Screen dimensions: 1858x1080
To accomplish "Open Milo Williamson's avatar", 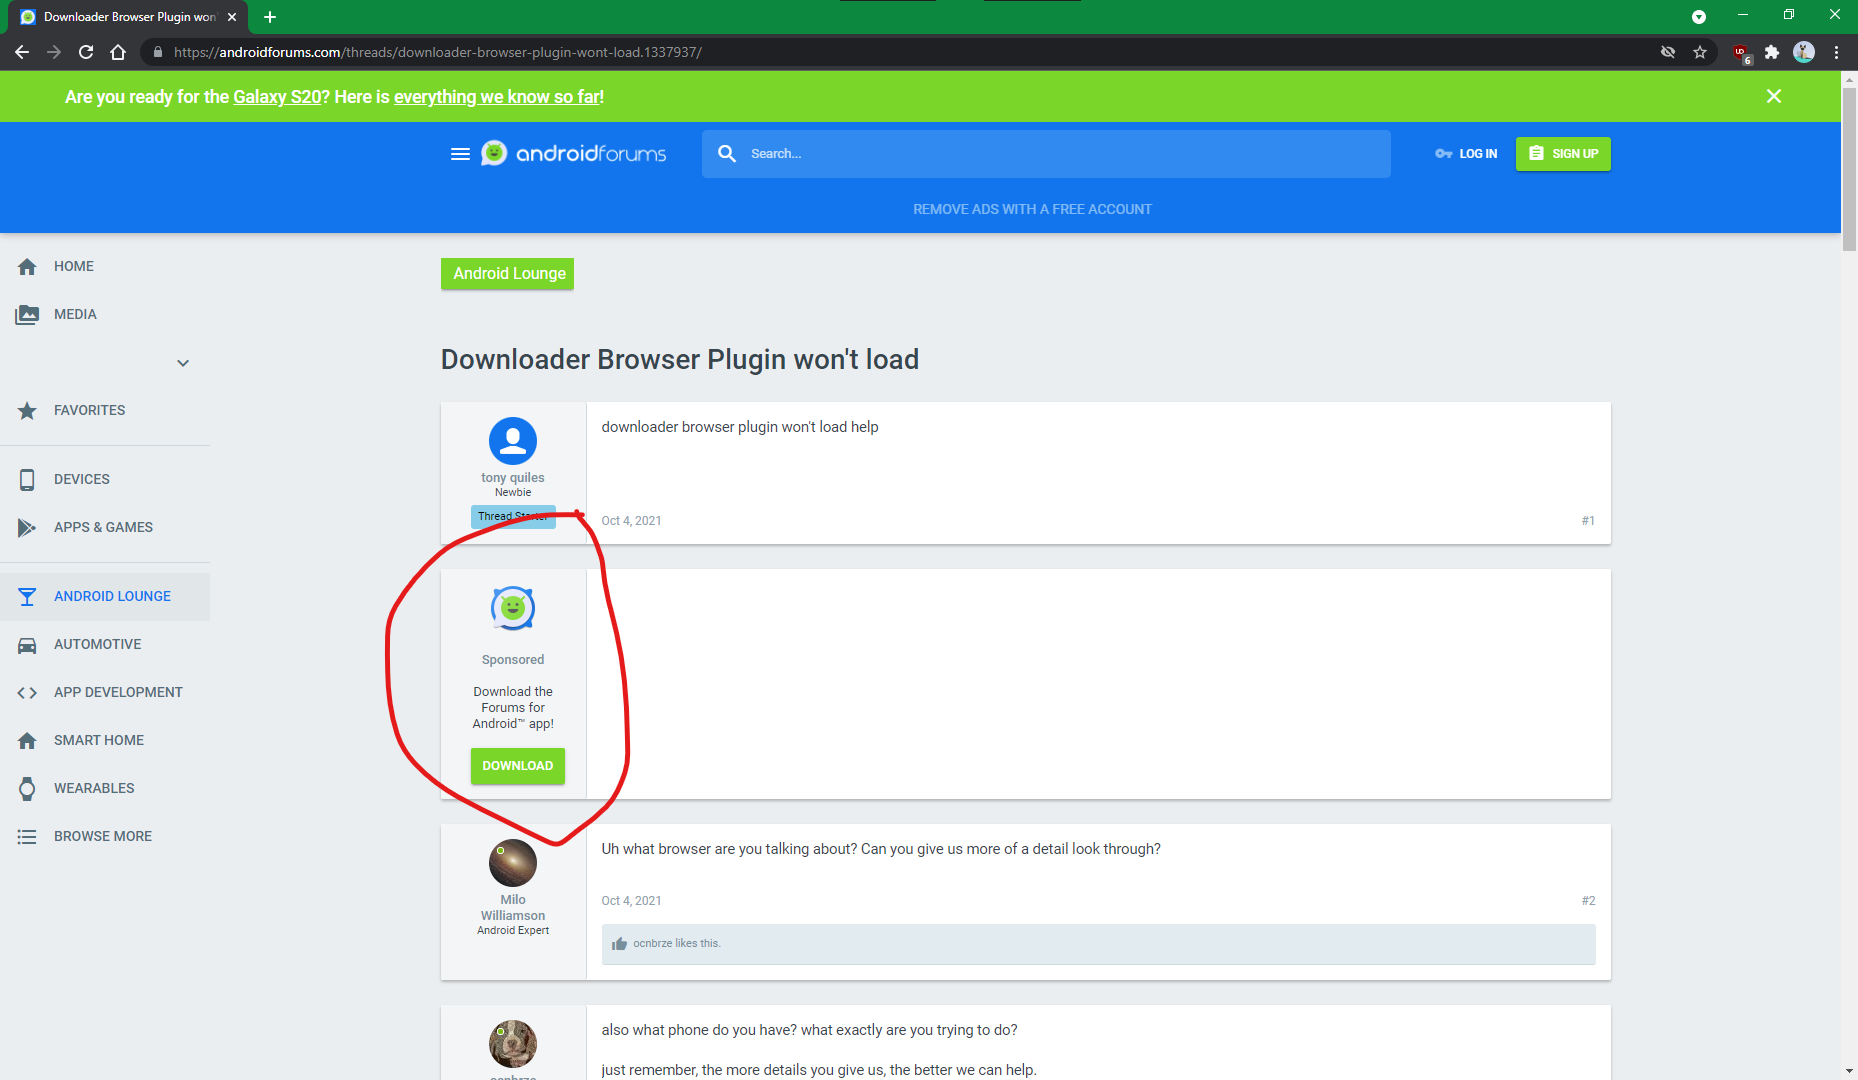I will tap(513, 863).
